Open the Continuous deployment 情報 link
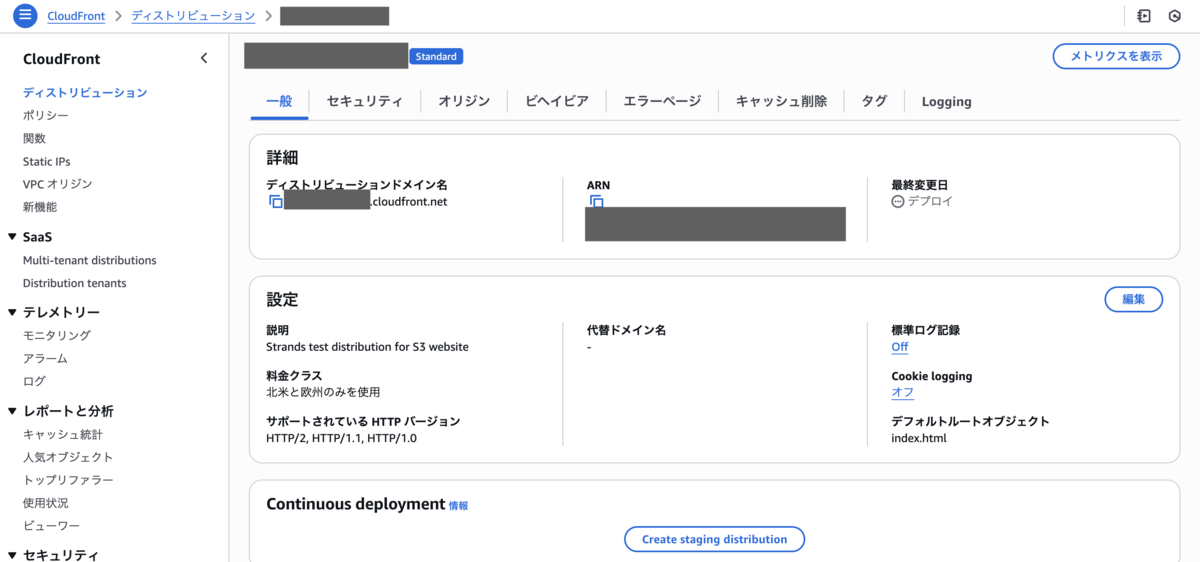Screen dimensions: 1200x562 tap(458, 506)
